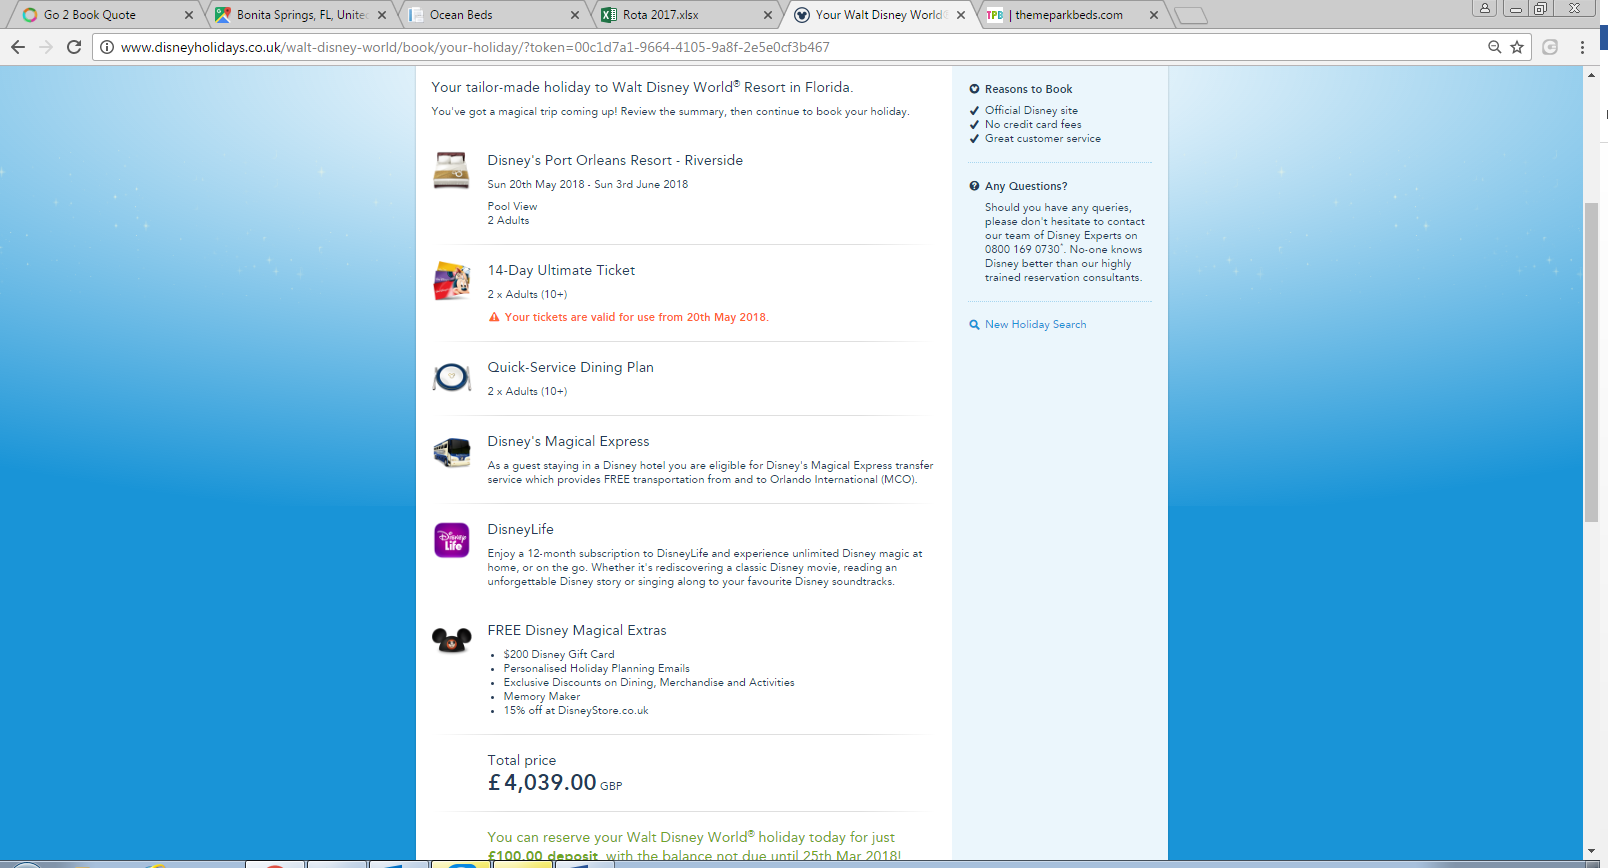
Task: Click the Disney's Port Orleans Resort - Riverside heading
Action: pos(615,160)
